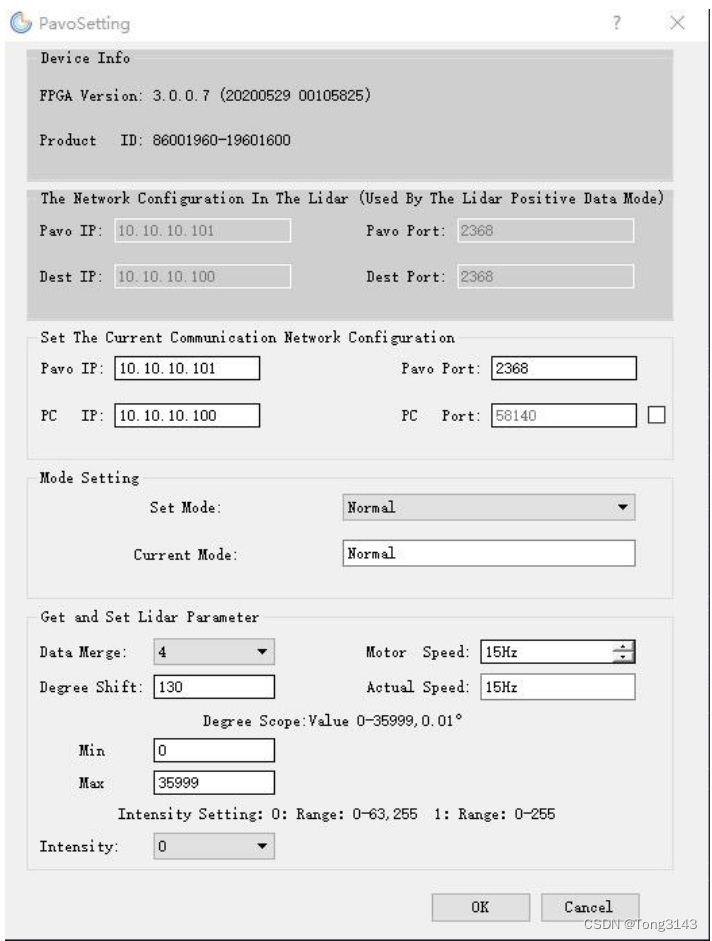712x941 pixels.
Task: Click the disabled Dest Port field
Action: [x=545, y=277]
